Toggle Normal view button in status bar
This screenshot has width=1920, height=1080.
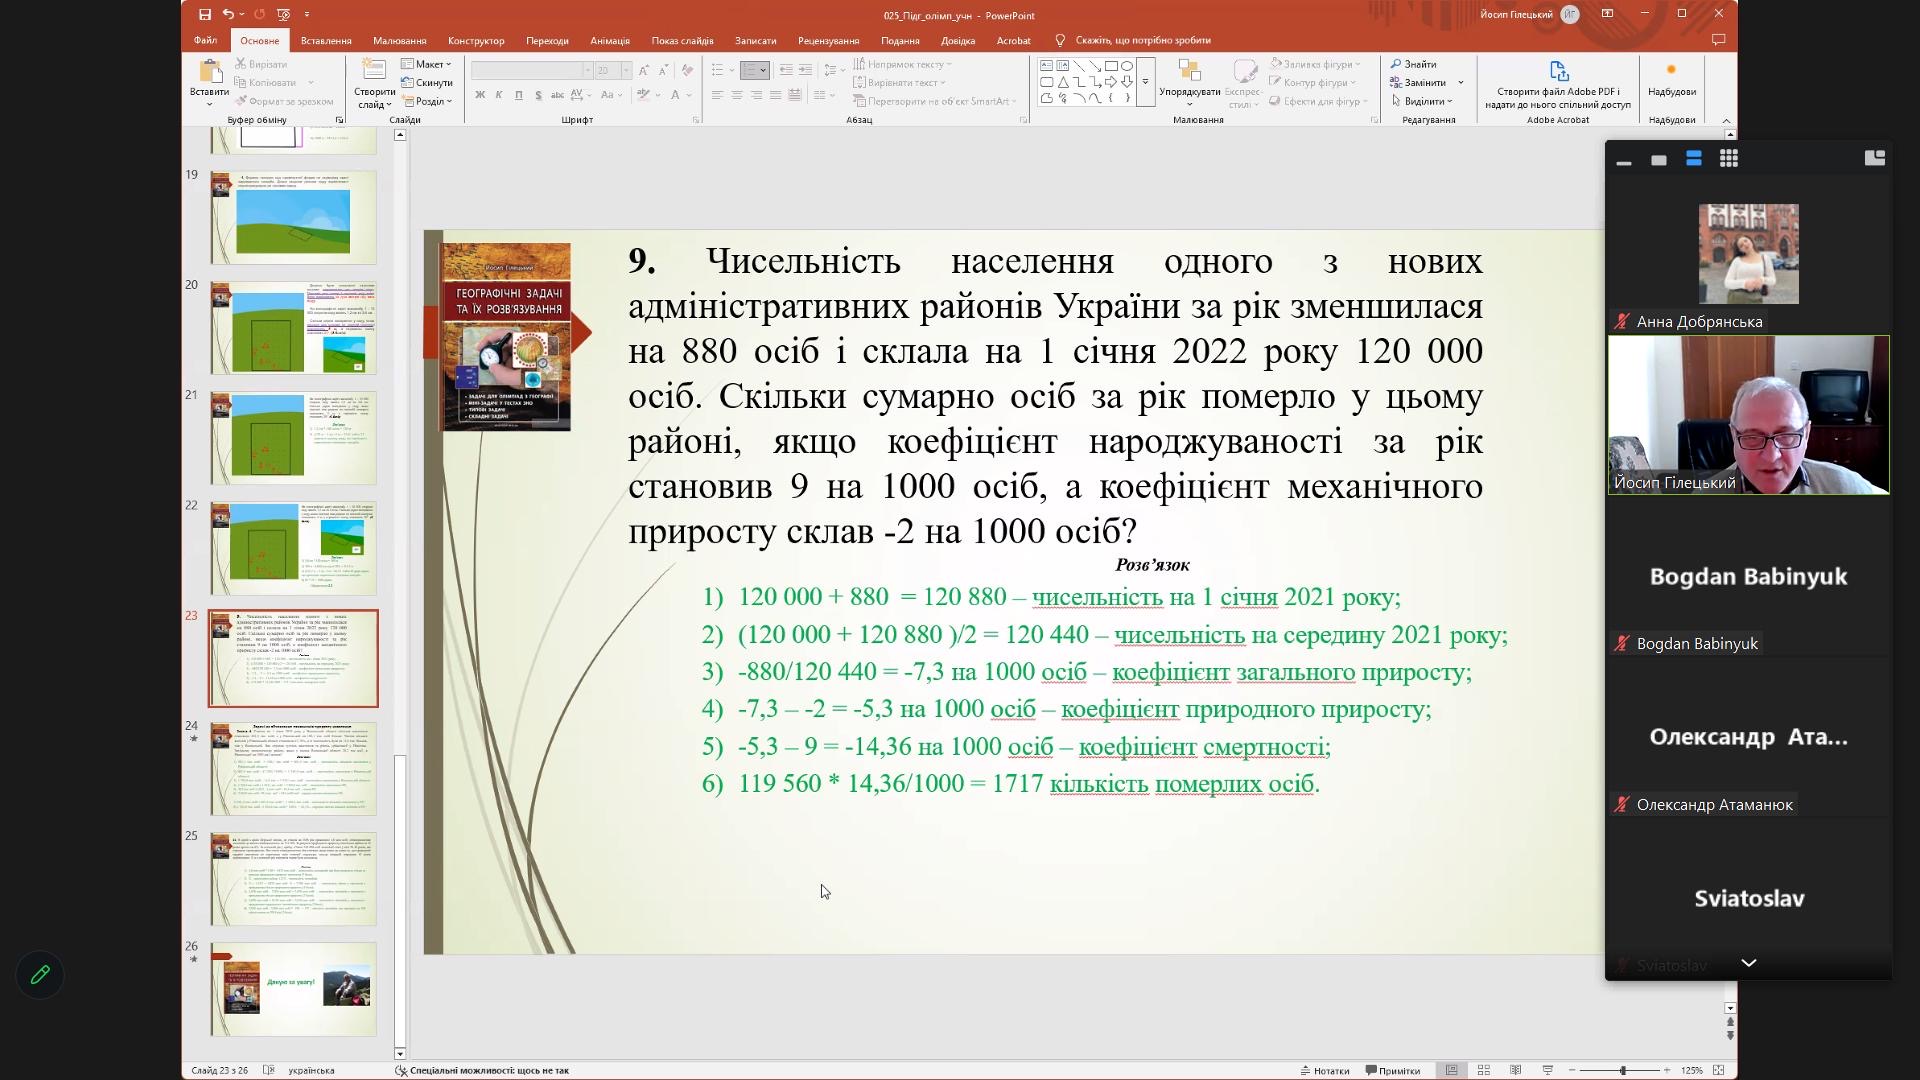1451,1070
